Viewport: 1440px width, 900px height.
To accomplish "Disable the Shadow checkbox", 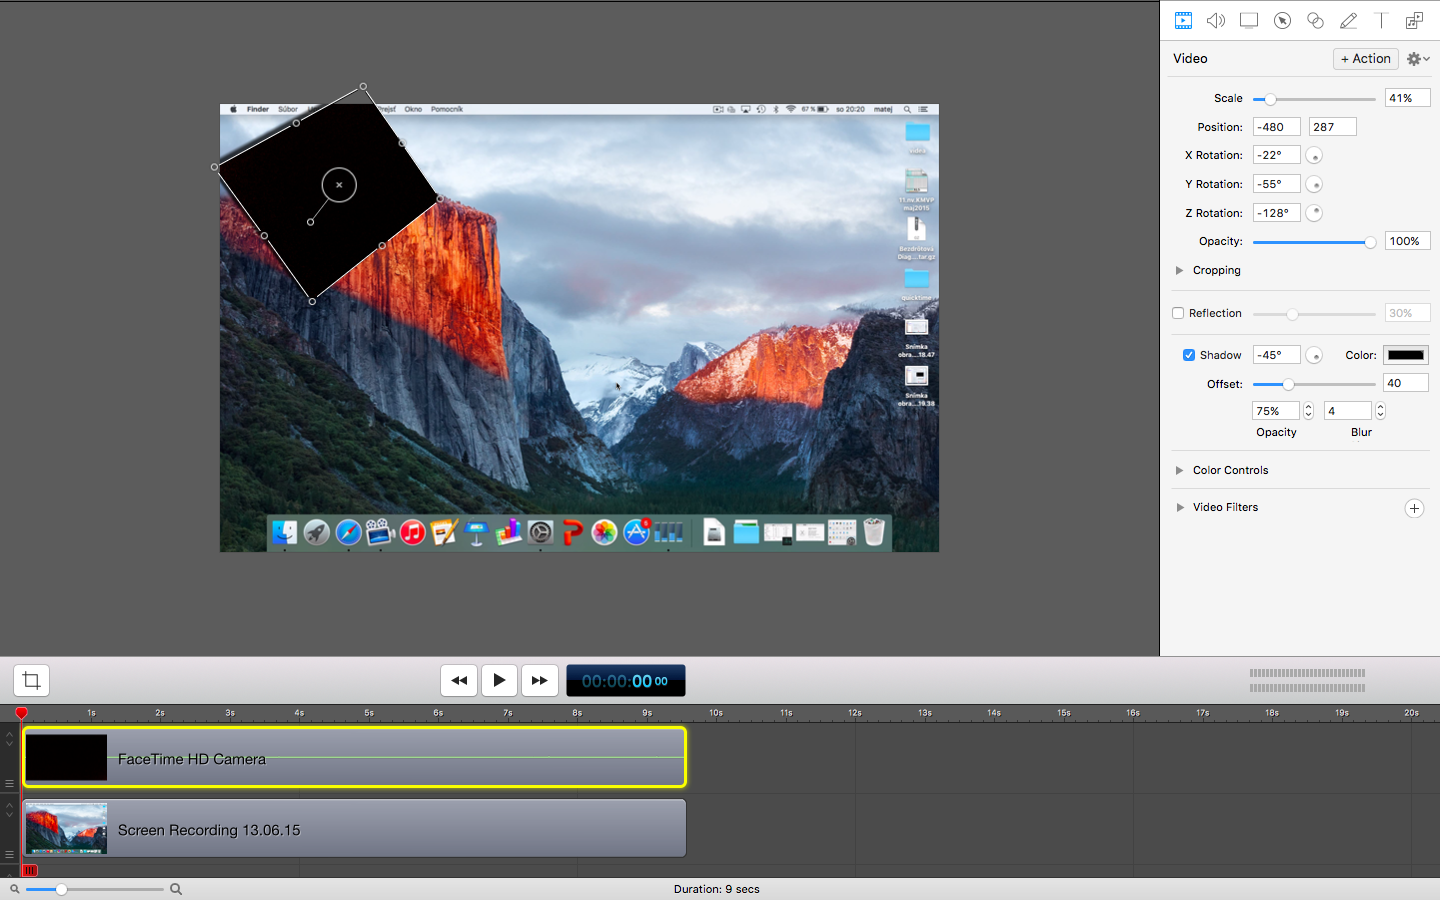I will pos(1189,355).
